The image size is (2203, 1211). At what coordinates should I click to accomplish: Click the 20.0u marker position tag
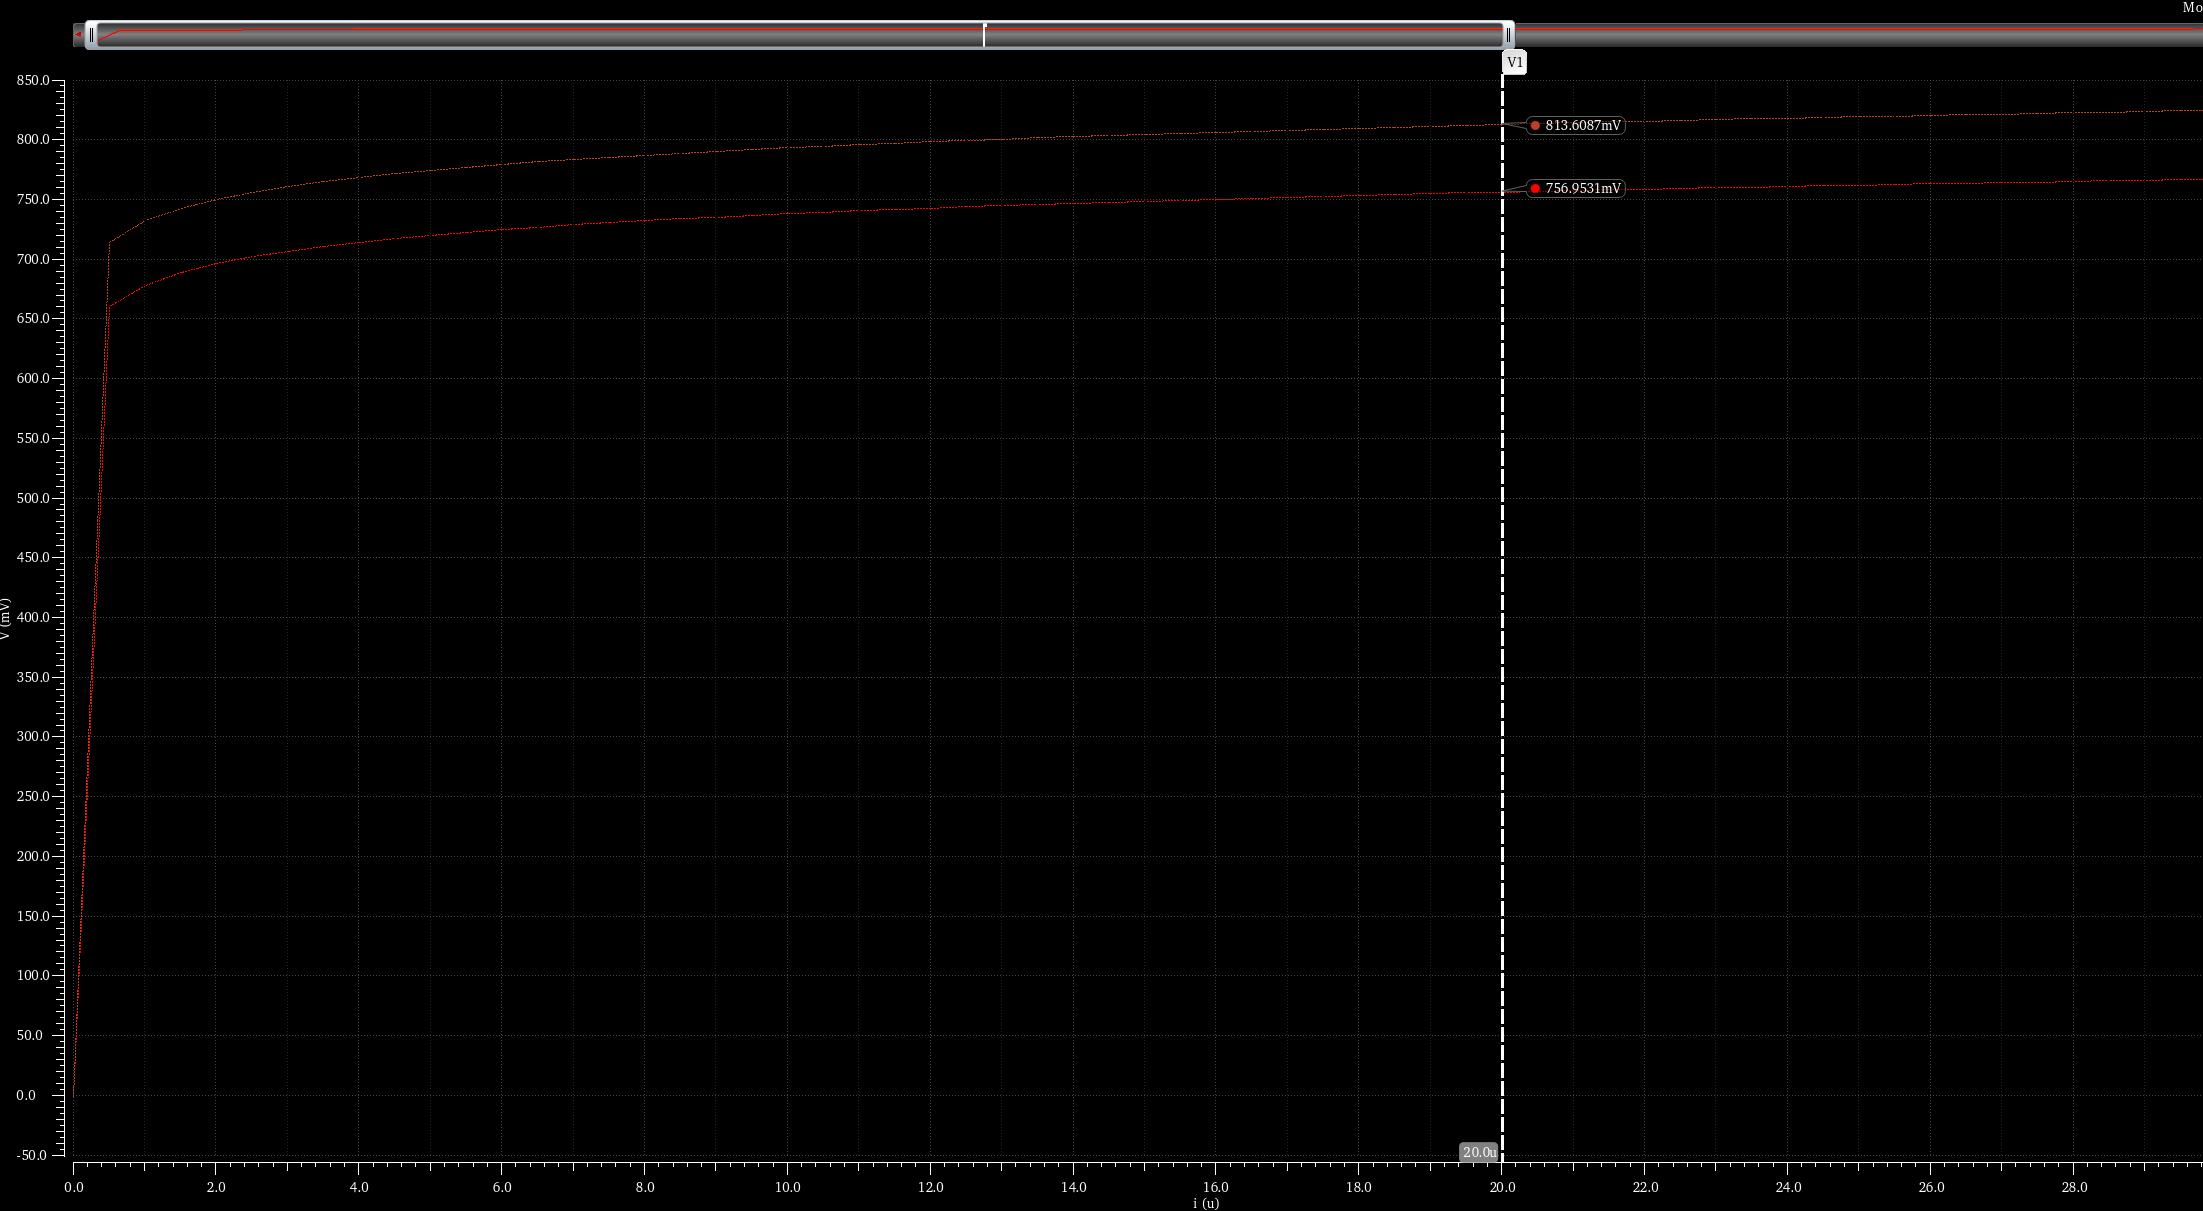pos(1479,1152)
